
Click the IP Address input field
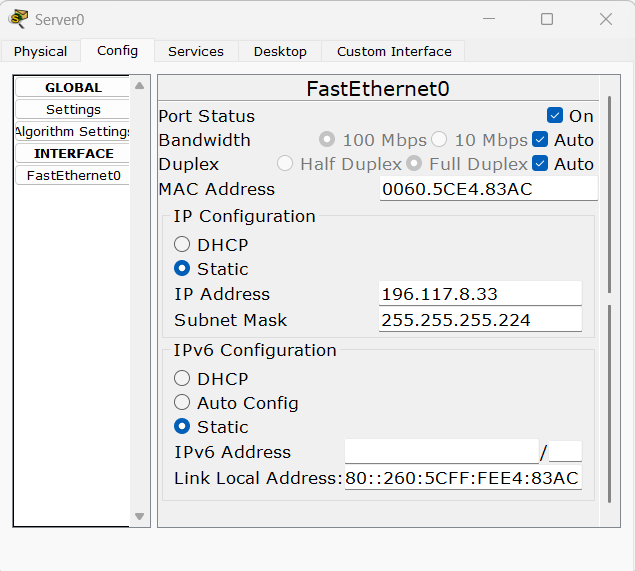pos(480,294)
